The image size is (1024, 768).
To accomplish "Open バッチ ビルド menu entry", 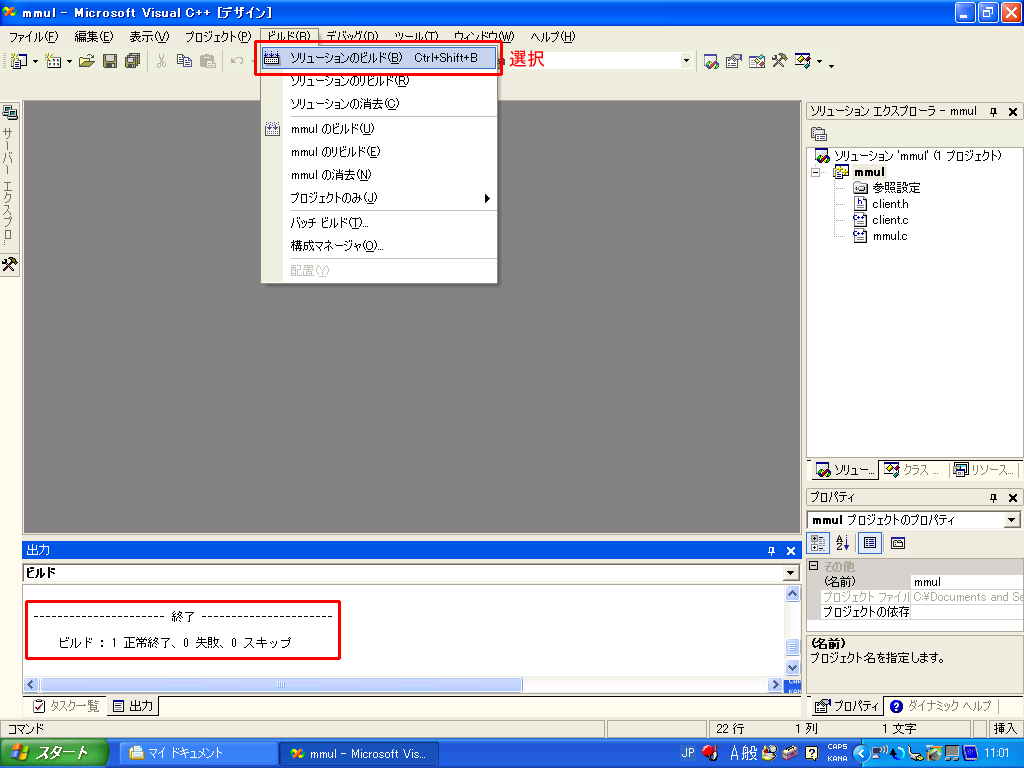I will coord(379,223).
